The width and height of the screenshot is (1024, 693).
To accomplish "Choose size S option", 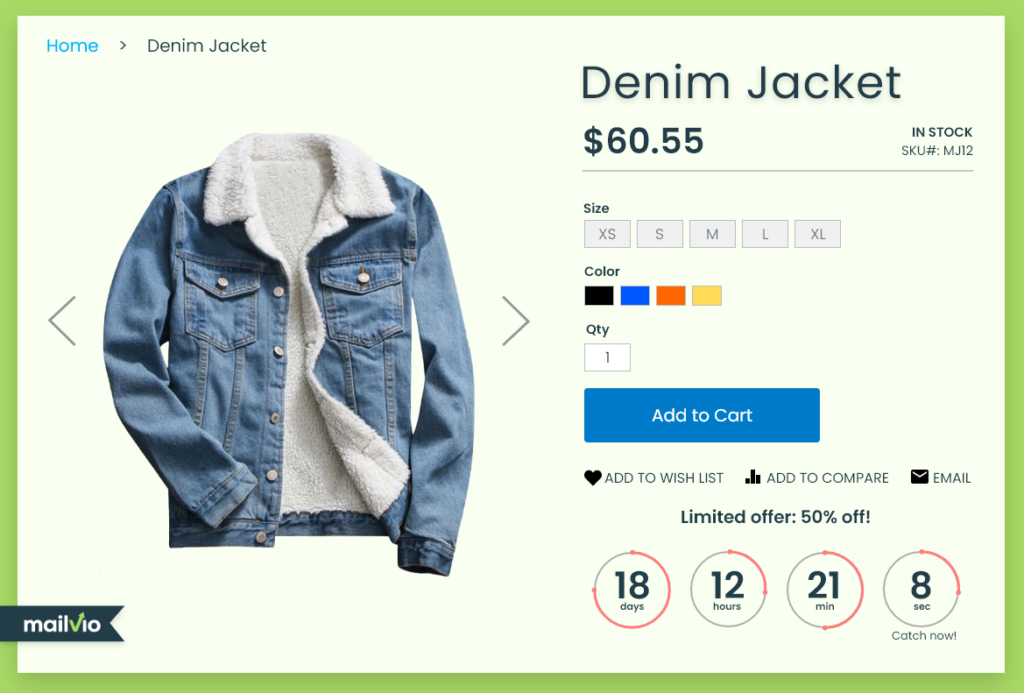I will pos(660,234).
